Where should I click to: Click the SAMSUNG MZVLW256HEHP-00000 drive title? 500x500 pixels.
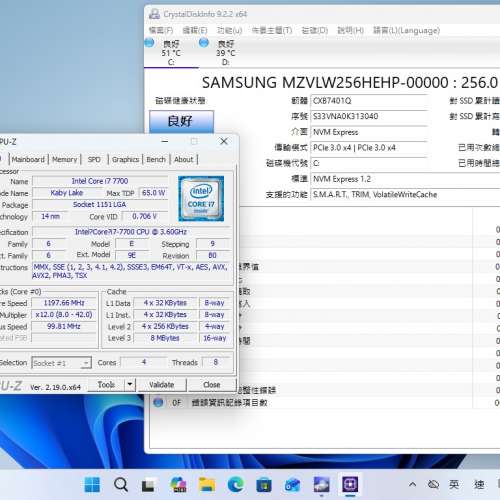click(325, 83)
